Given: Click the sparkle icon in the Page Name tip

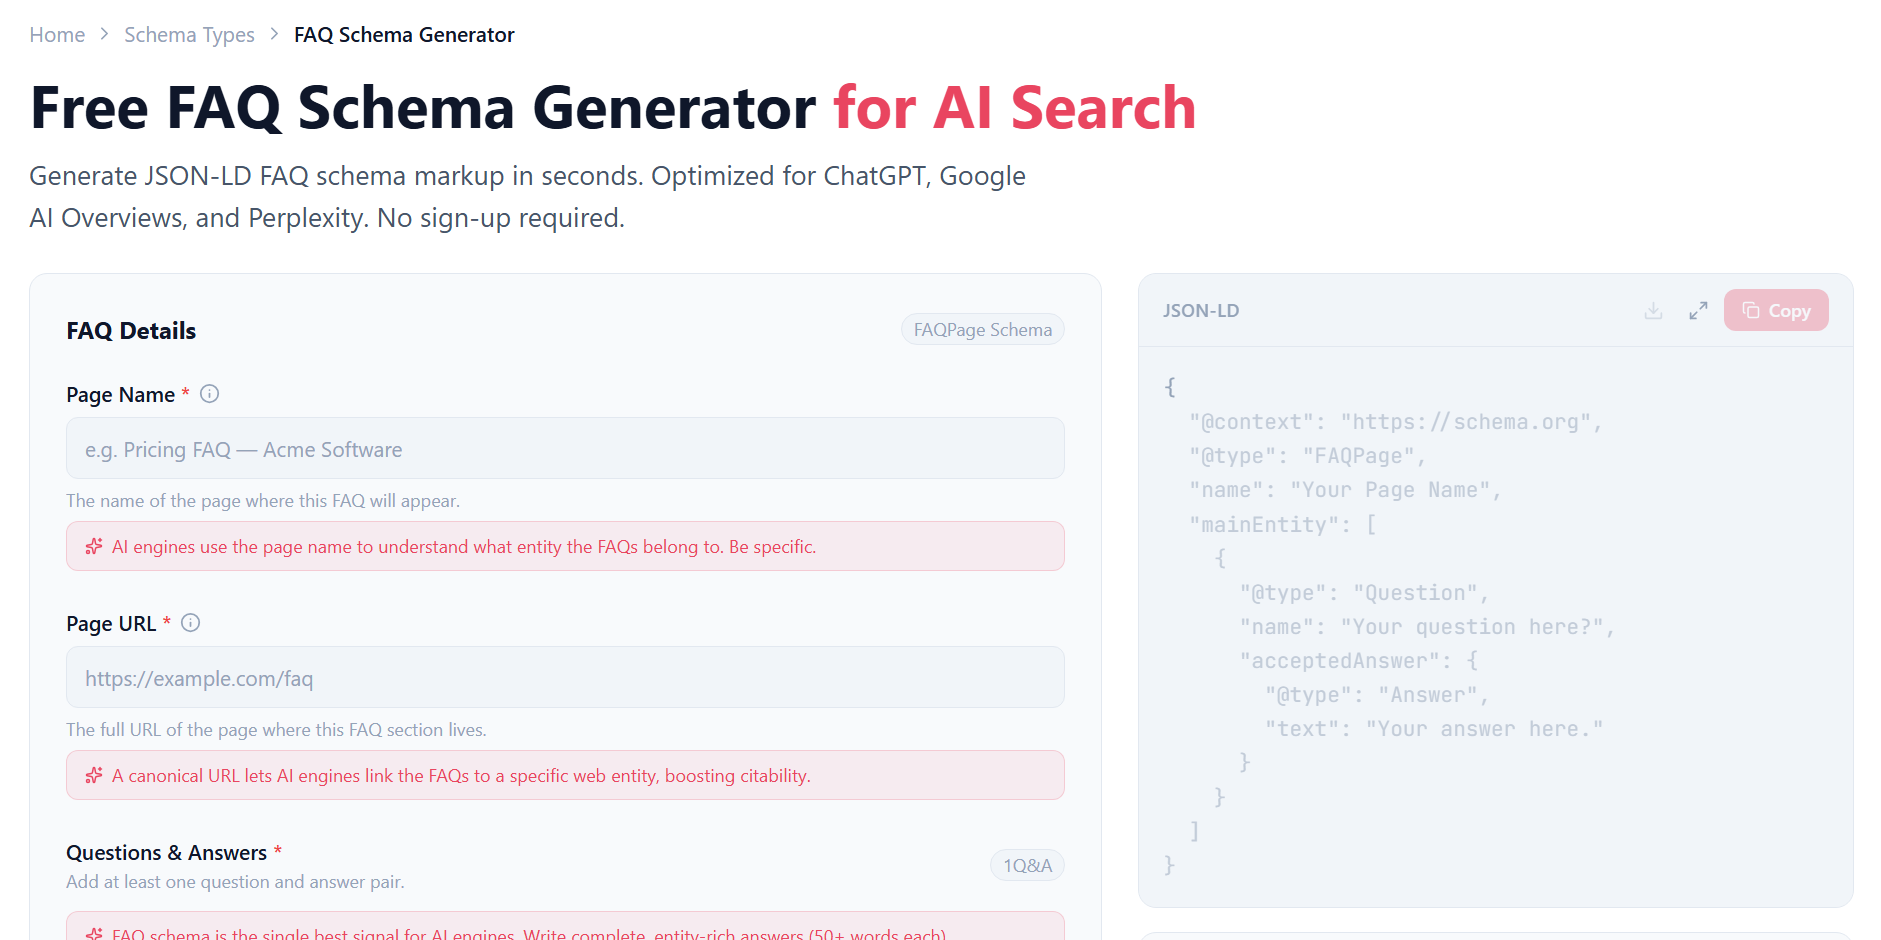Looking at the screenshot, I should (x=93, y=546).
